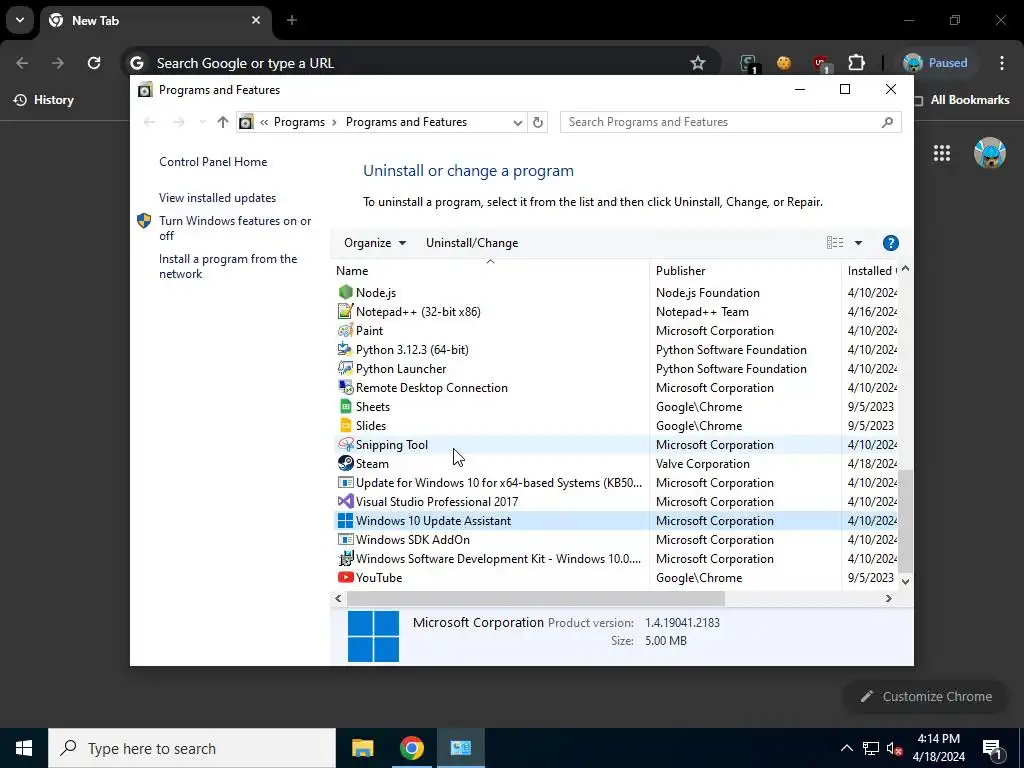Click the search magnifier in Programs and Features
This screenshot has height=768, width=1024.
(887, 122)
